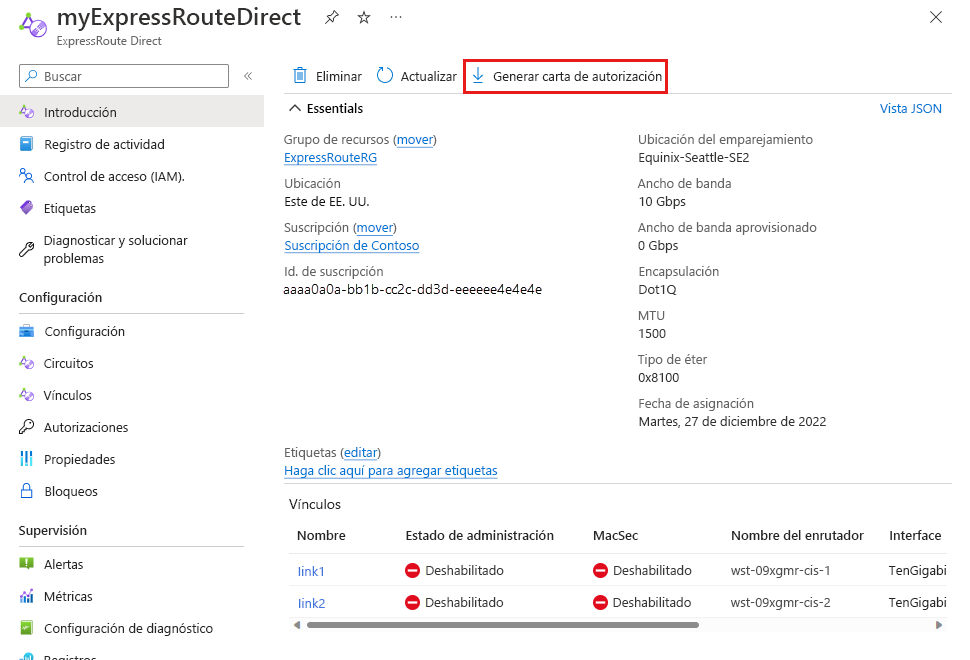Click the Autorizaciones key icon
This screenshot has height=660, width=970.
coord(27,427)
